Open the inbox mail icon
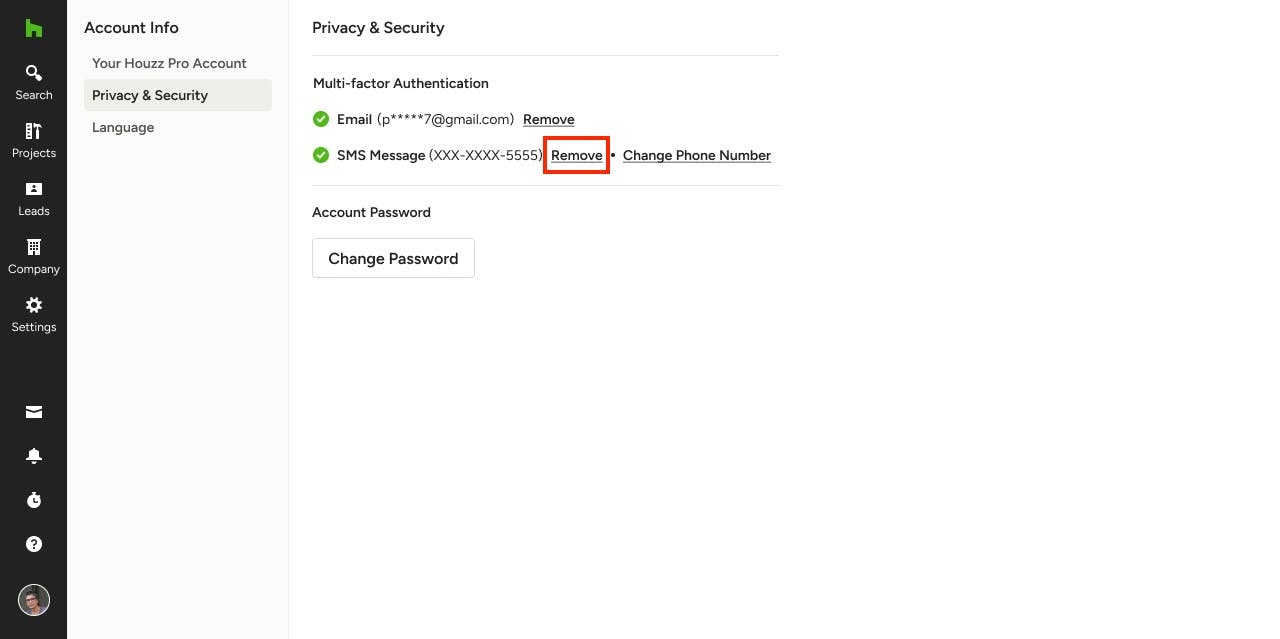Screen dimensions: 1280x639 point(34,412)
